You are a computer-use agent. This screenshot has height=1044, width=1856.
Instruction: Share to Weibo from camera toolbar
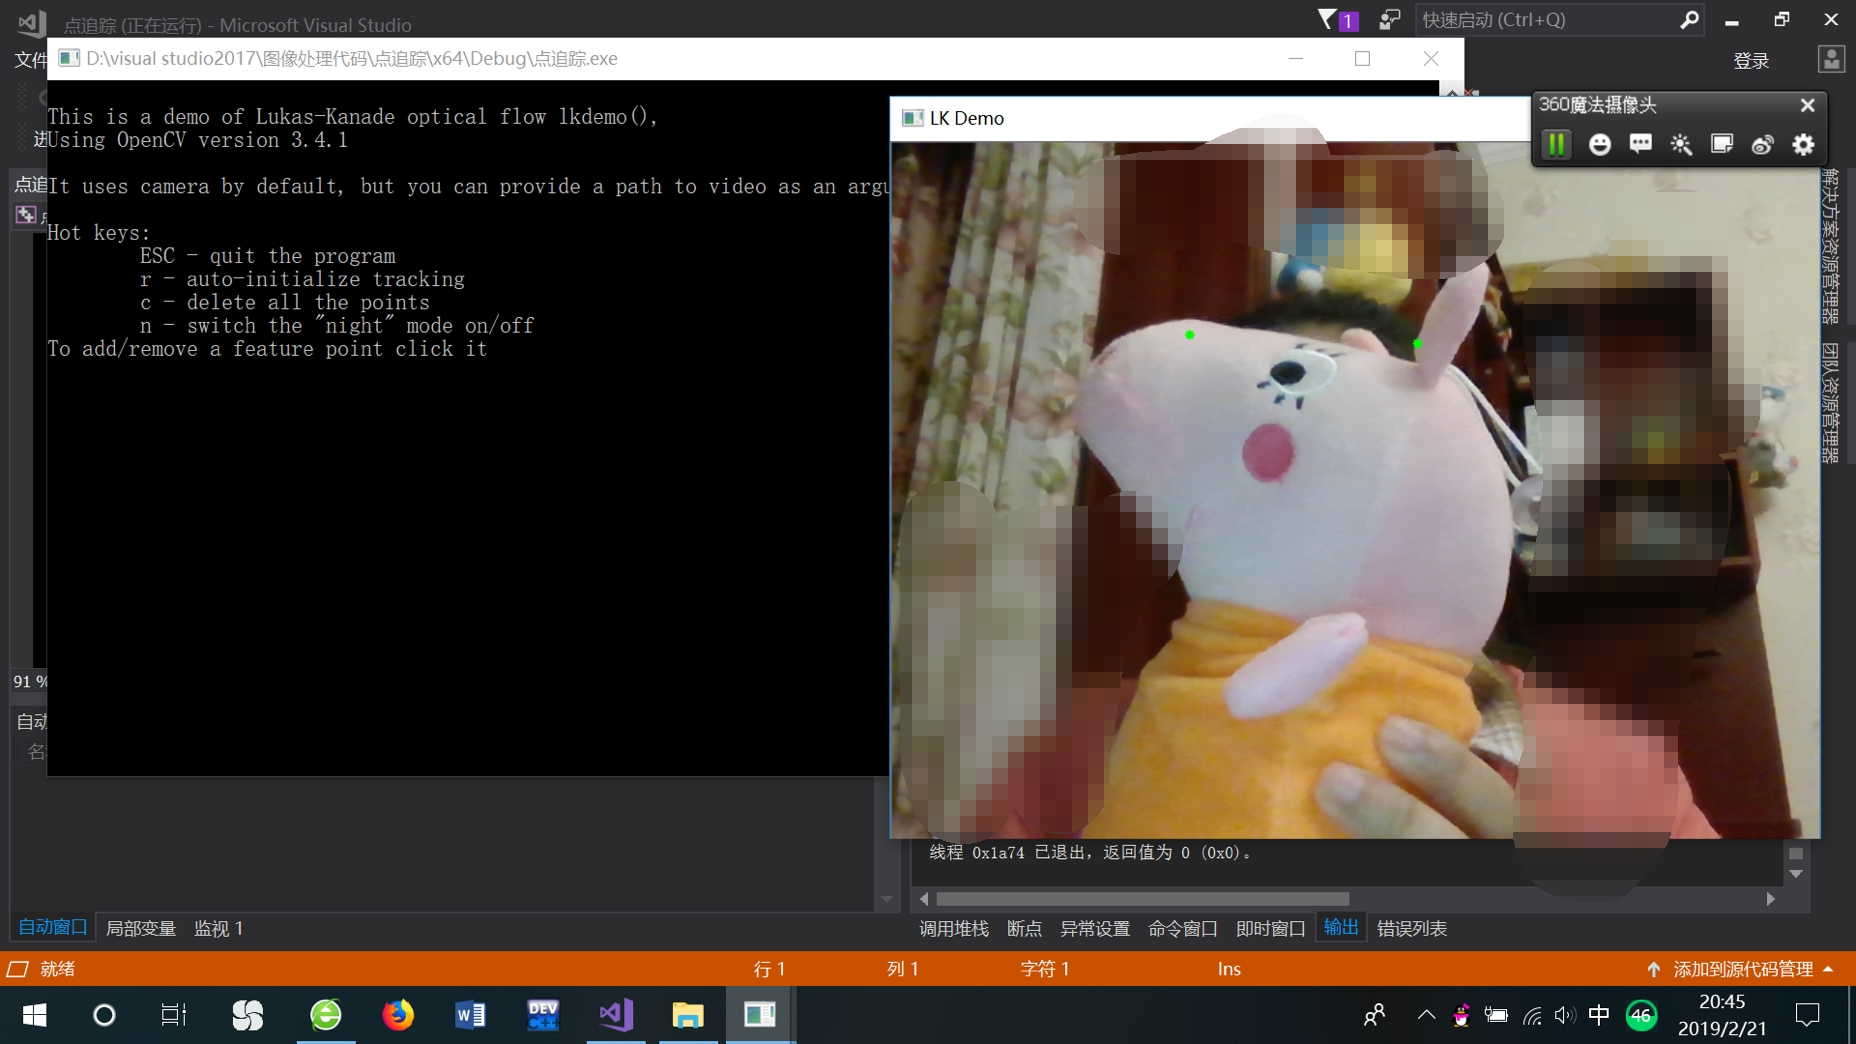coord(1762,145)
